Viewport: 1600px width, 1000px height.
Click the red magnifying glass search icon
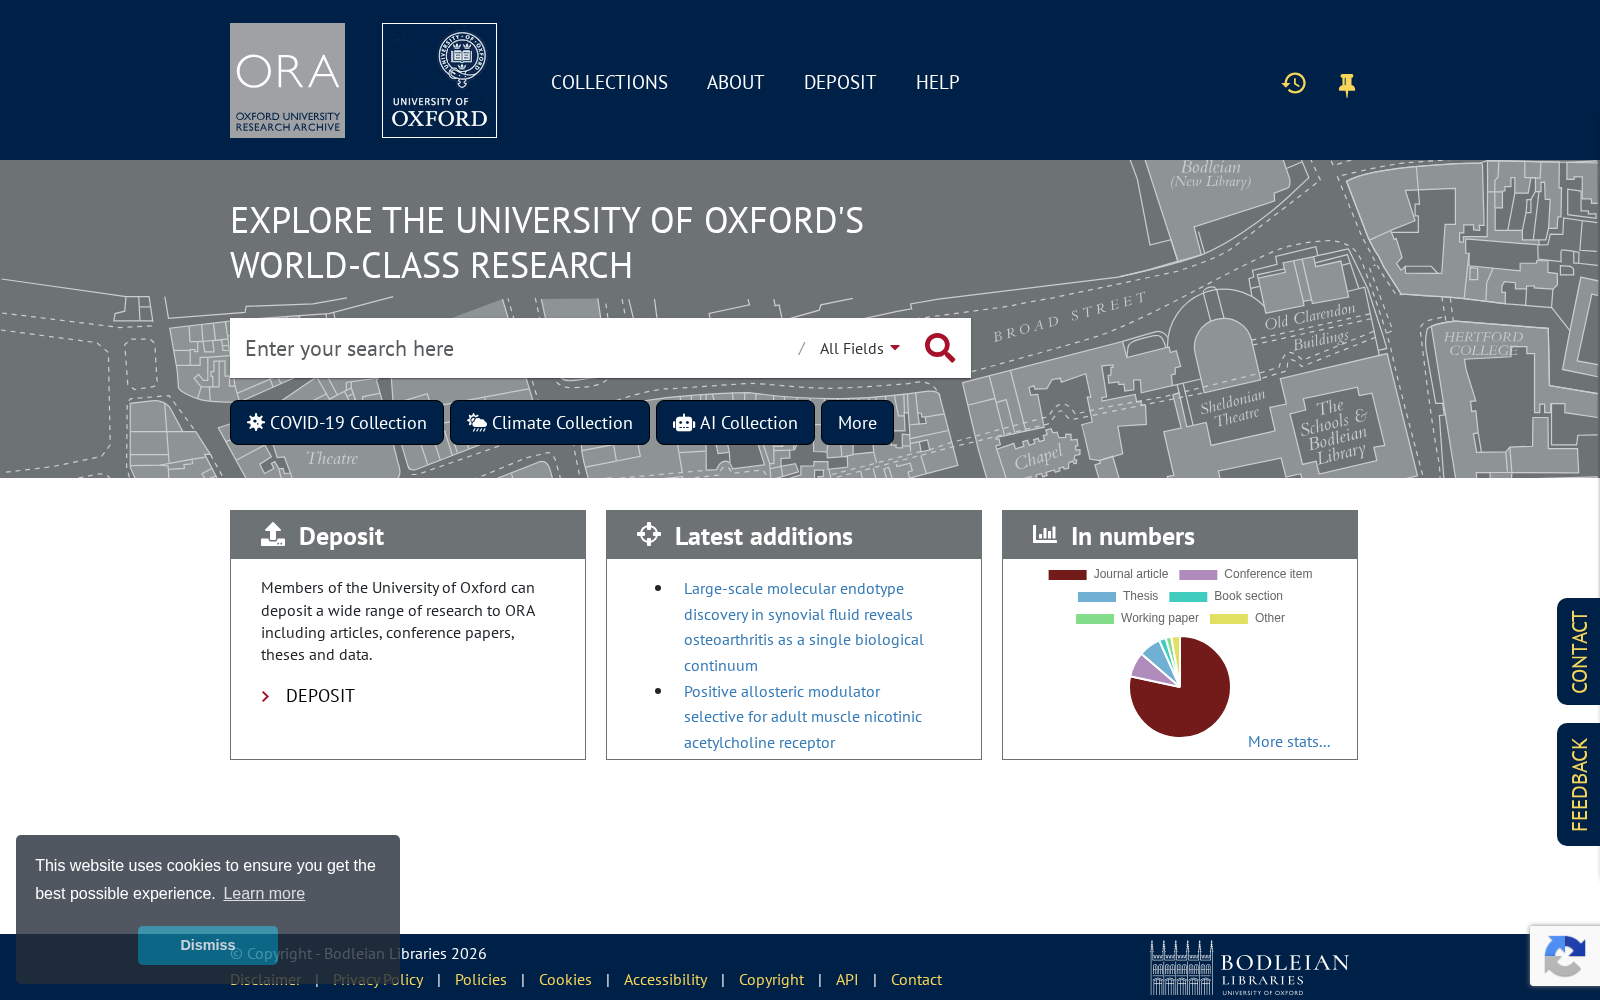(x=940, y=348)
